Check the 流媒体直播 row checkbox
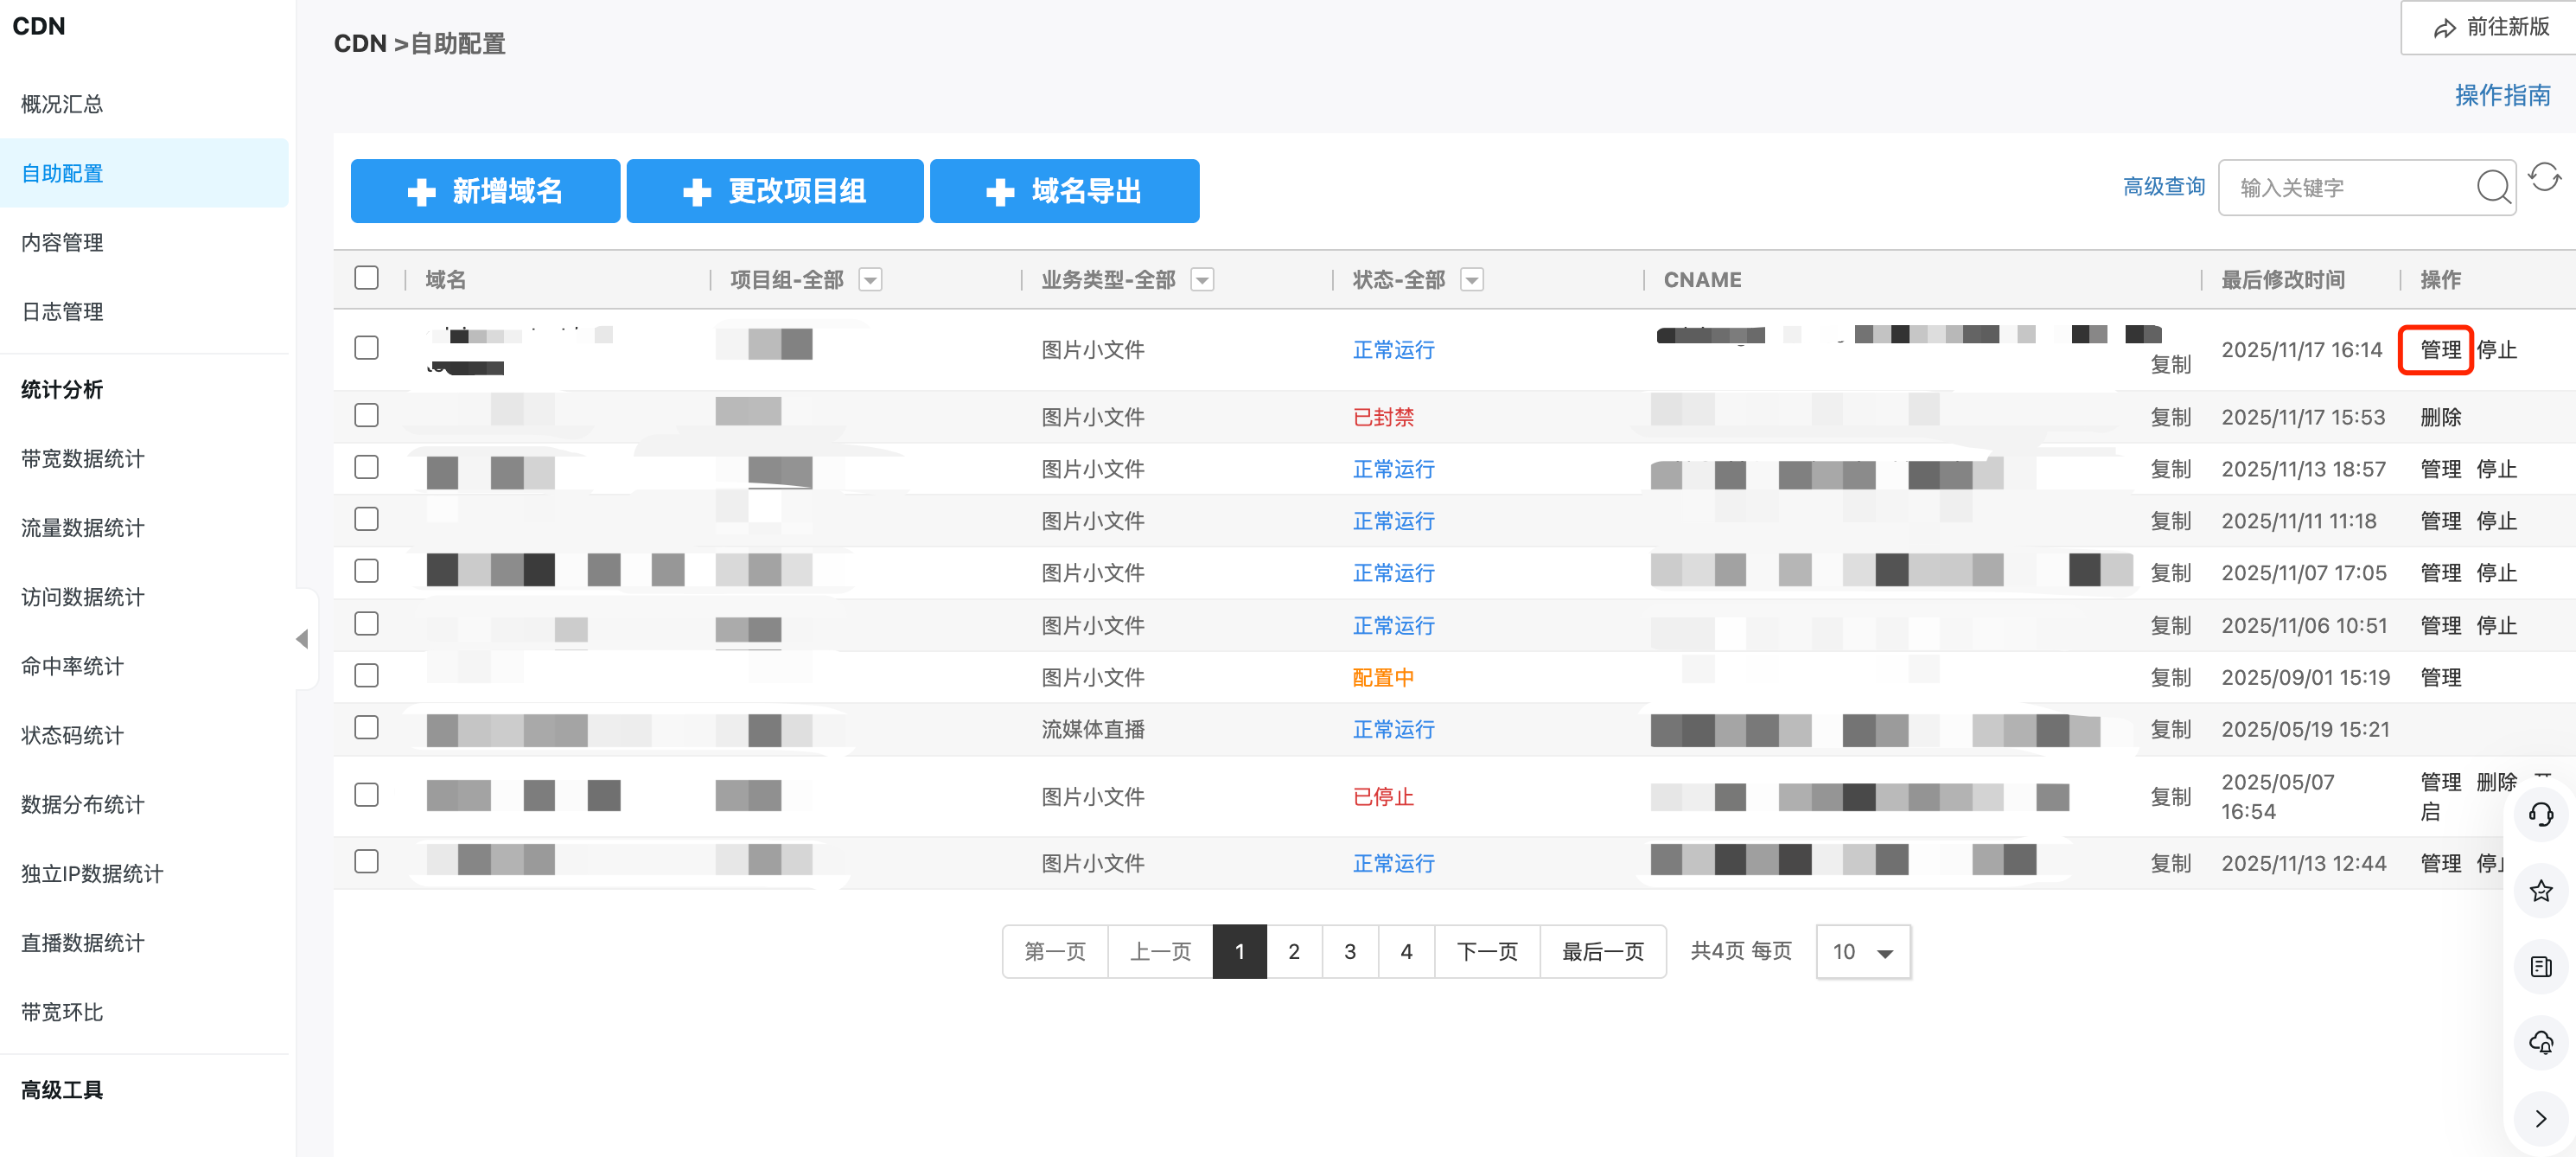 click(x=366, y=727)
